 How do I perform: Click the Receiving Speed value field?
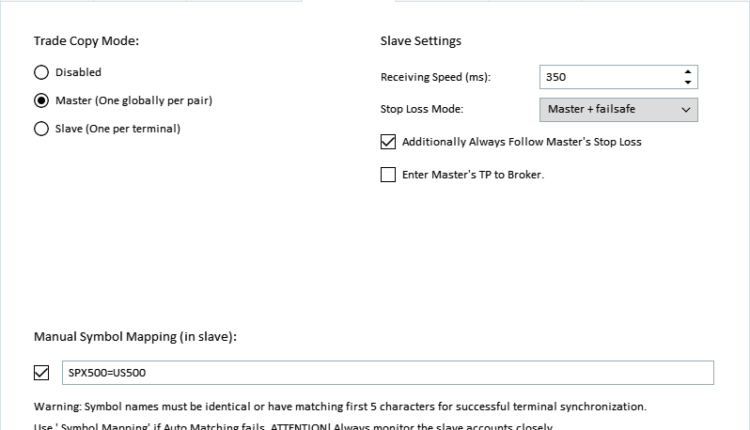point(606,77)
